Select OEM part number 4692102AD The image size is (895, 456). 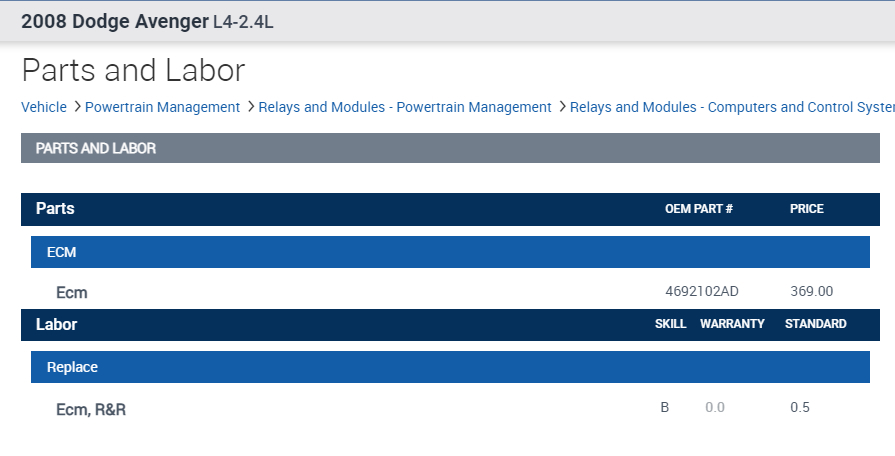(701, 292)
